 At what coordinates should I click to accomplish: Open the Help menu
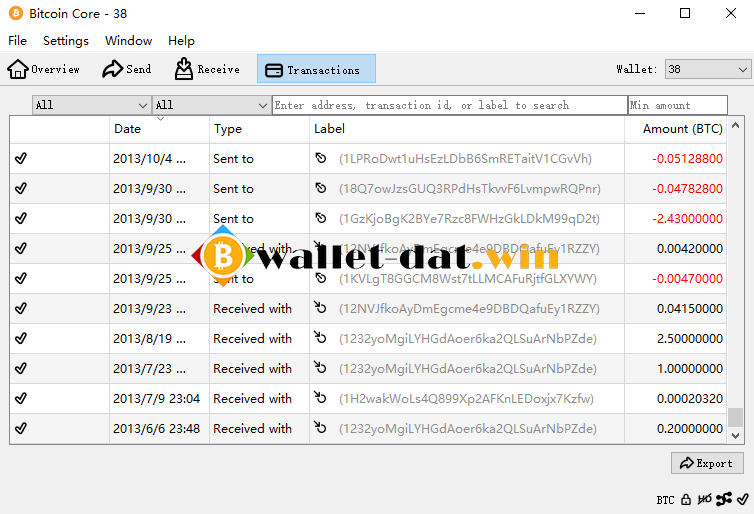click(181, 41)
